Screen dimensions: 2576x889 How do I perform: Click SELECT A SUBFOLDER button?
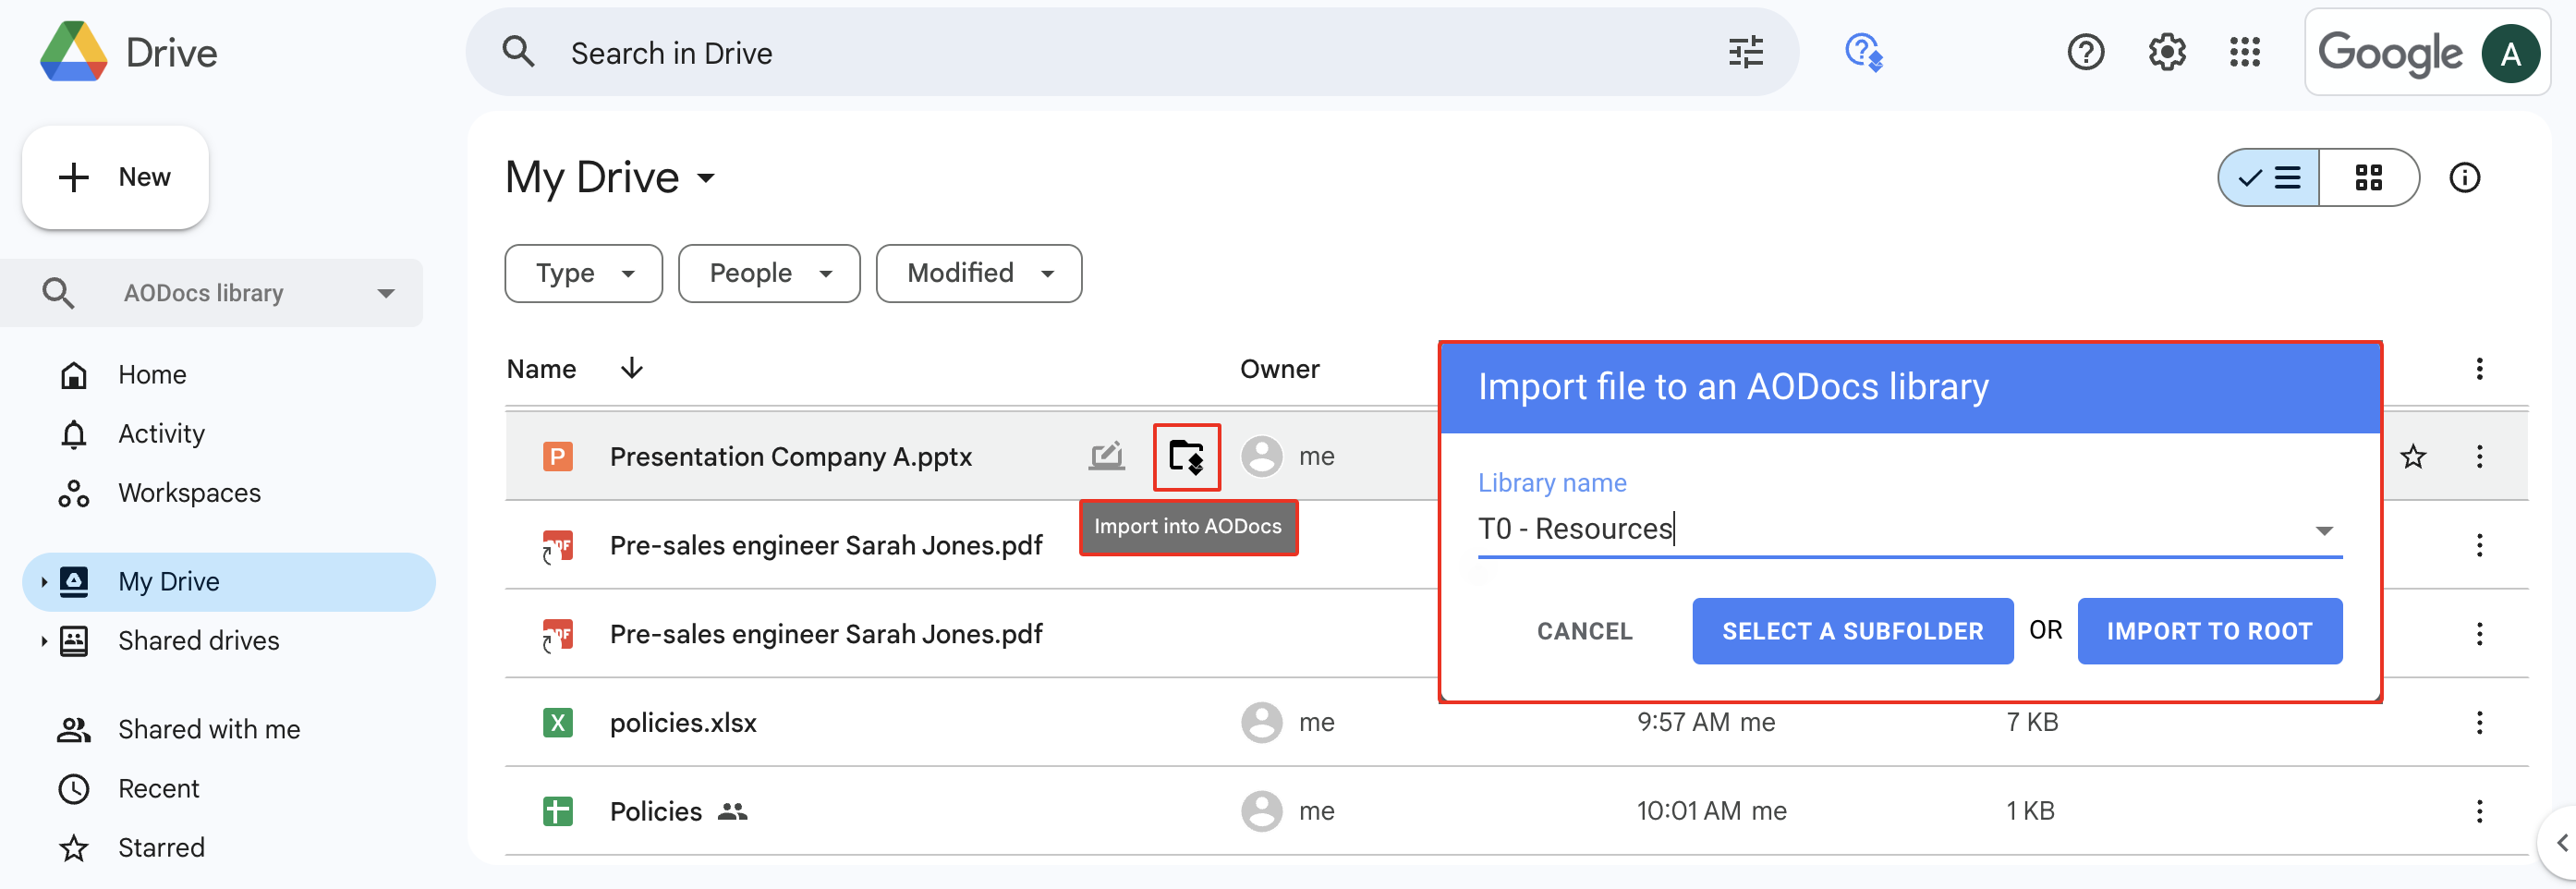(x=1852, y=631)
